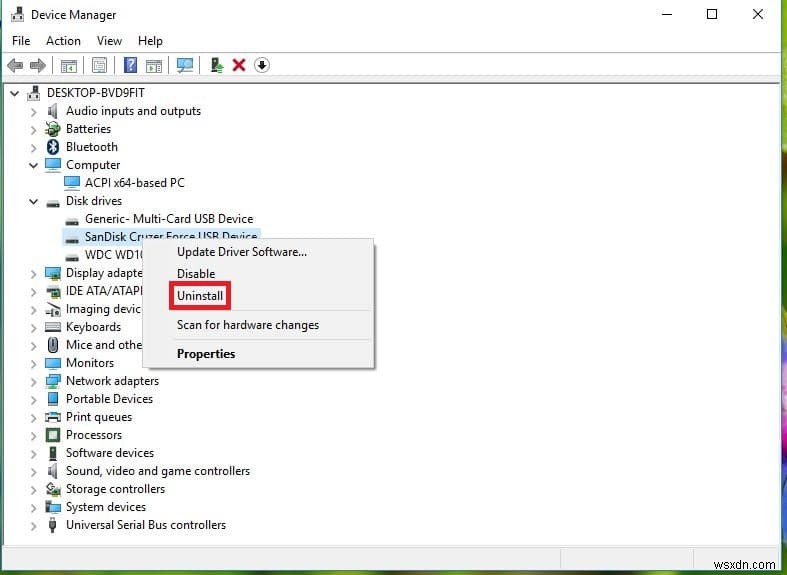
Task: Select the Storage controllers label
Action: pos(115,489)
